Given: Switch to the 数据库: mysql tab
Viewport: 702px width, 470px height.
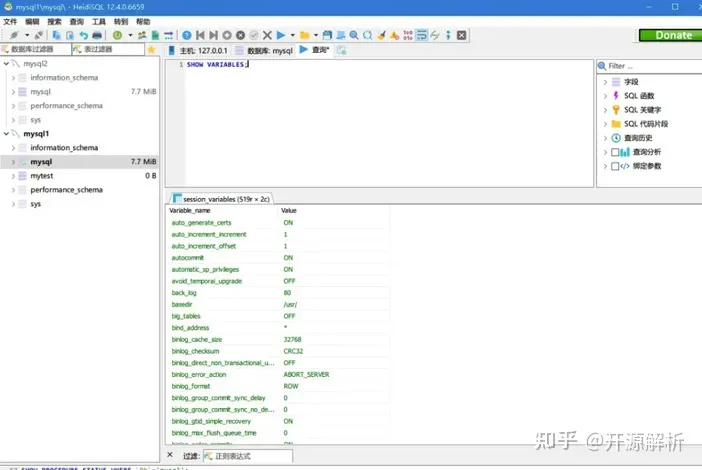Looking at the screenshot, I should [264, 50].
